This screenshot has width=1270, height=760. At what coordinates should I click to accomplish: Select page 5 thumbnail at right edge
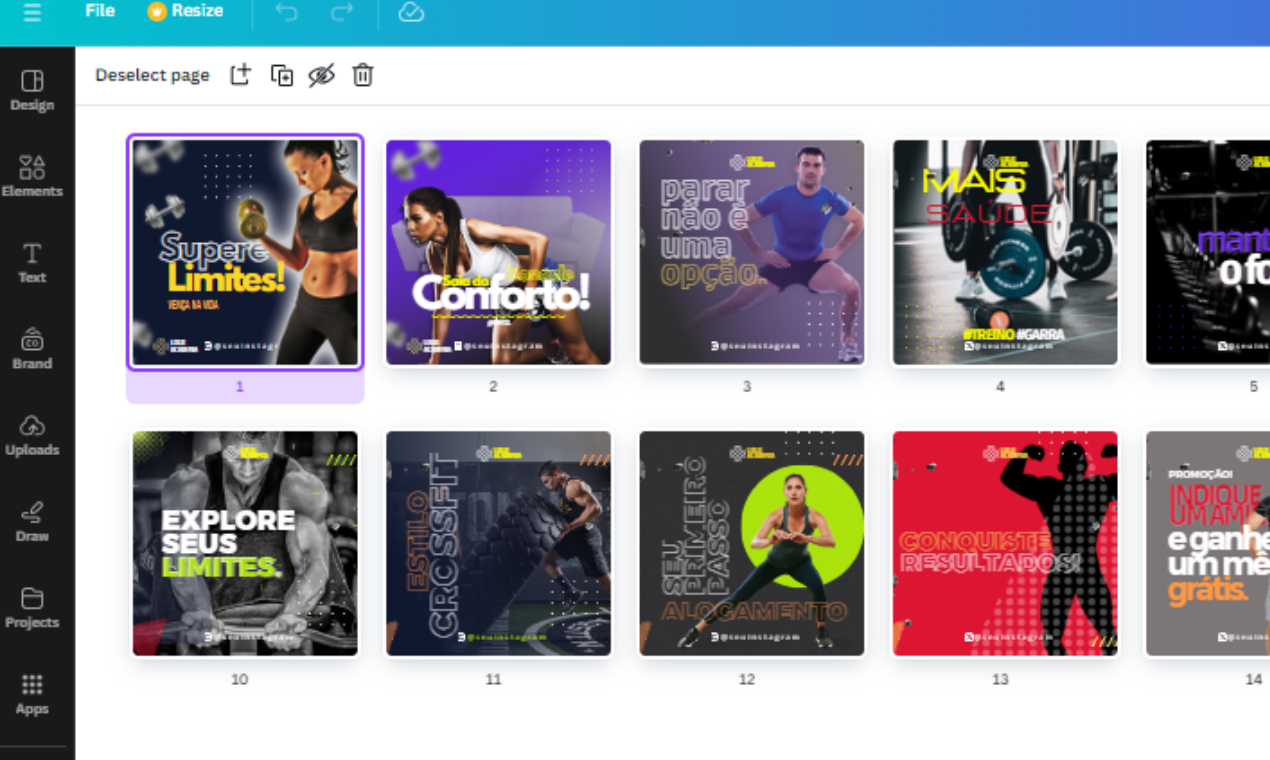pyautogui.click(x=1208, y=252)
